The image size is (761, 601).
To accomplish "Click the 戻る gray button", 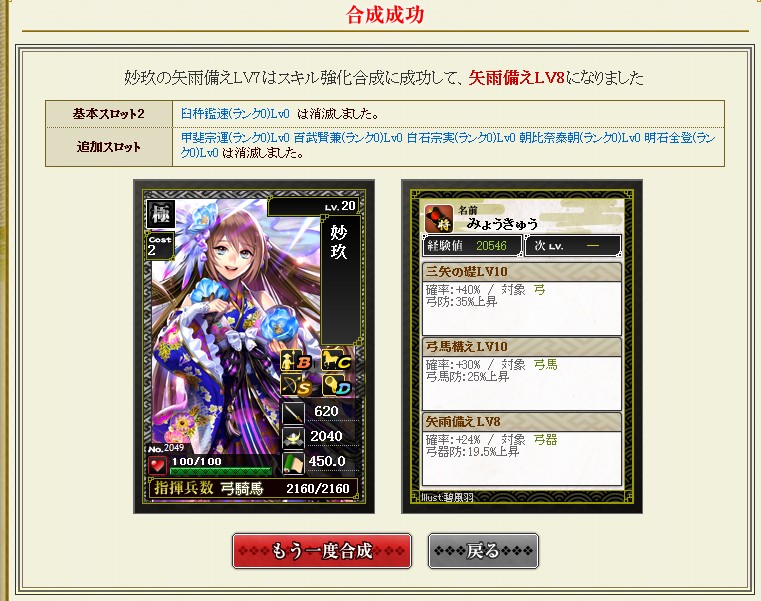I will 483,551.
